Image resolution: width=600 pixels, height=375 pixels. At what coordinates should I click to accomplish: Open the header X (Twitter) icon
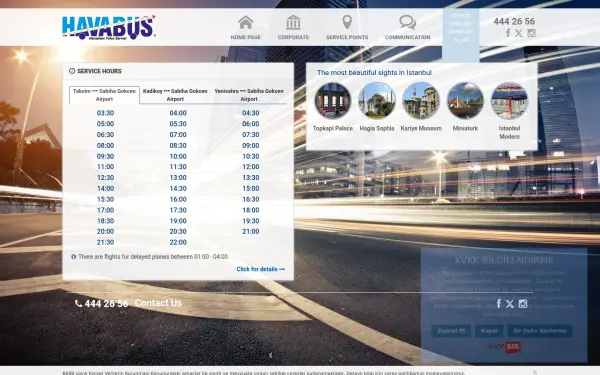518,33
